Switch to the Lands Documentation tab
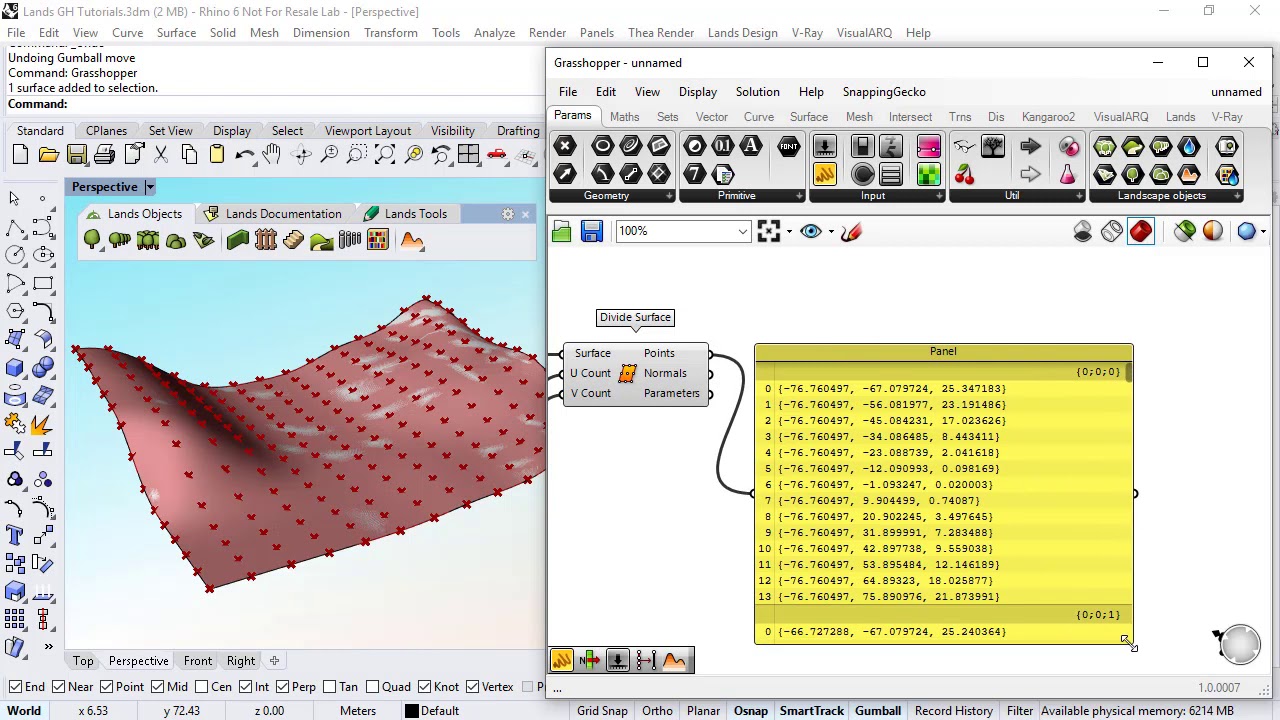 pos(273,214)
